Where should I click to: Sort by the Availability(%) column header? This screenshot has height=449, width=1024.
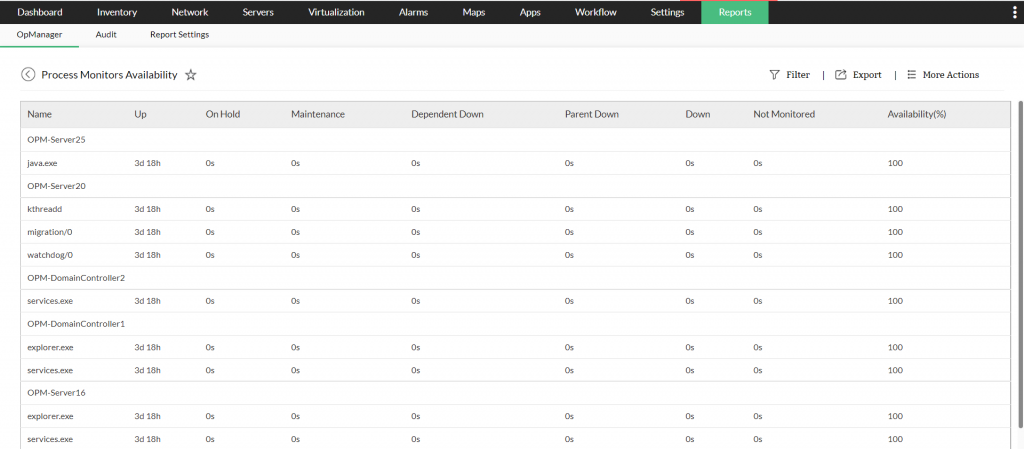[x=916, y=114]
